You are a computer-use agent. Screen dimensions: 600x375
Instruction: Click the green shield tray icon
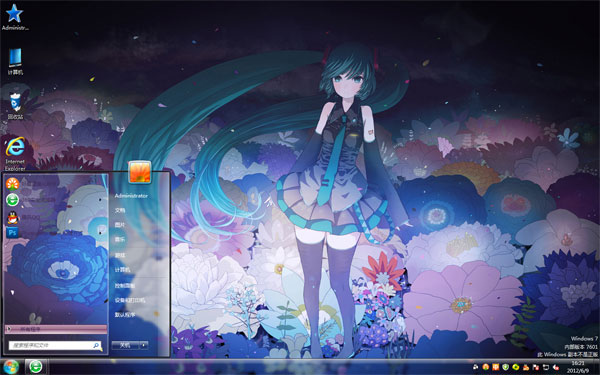(x=505, y=367)
